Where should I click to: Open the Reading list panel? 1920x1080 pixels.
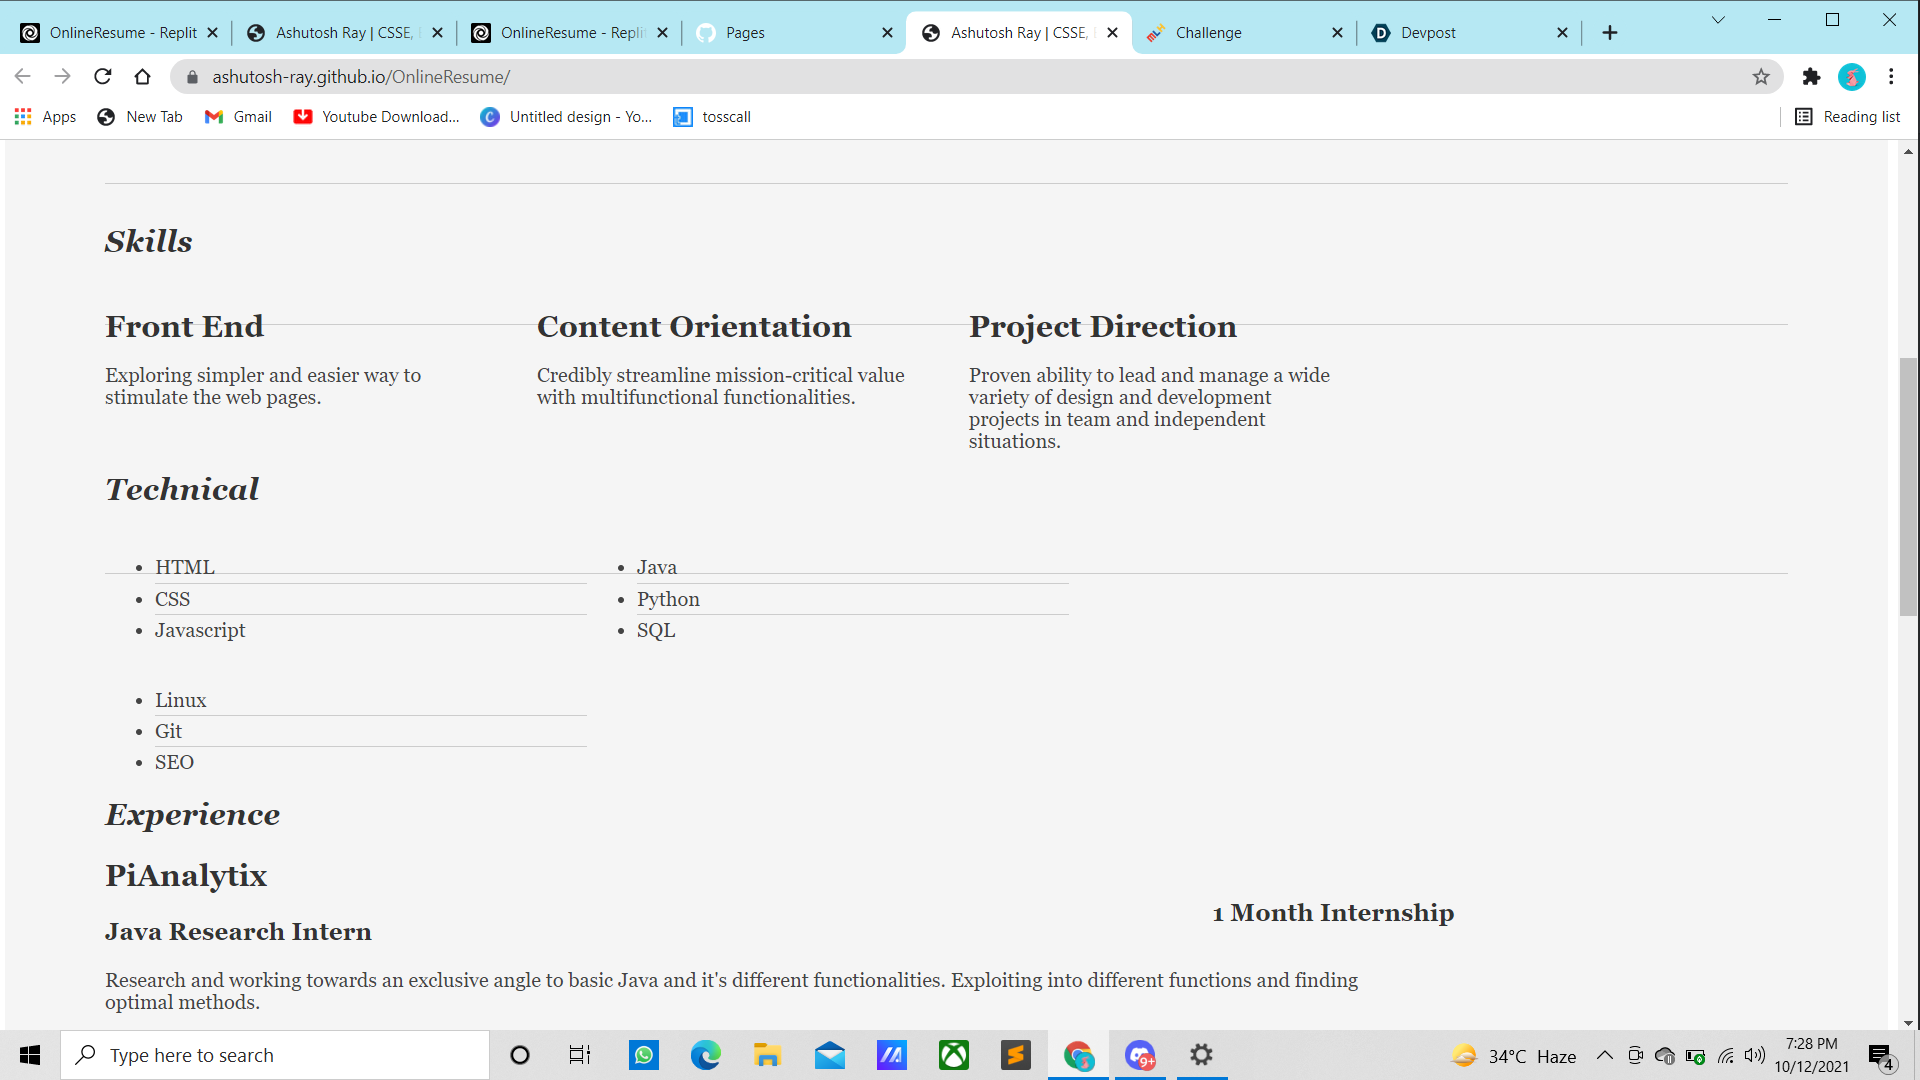[x=1848, y=117]
